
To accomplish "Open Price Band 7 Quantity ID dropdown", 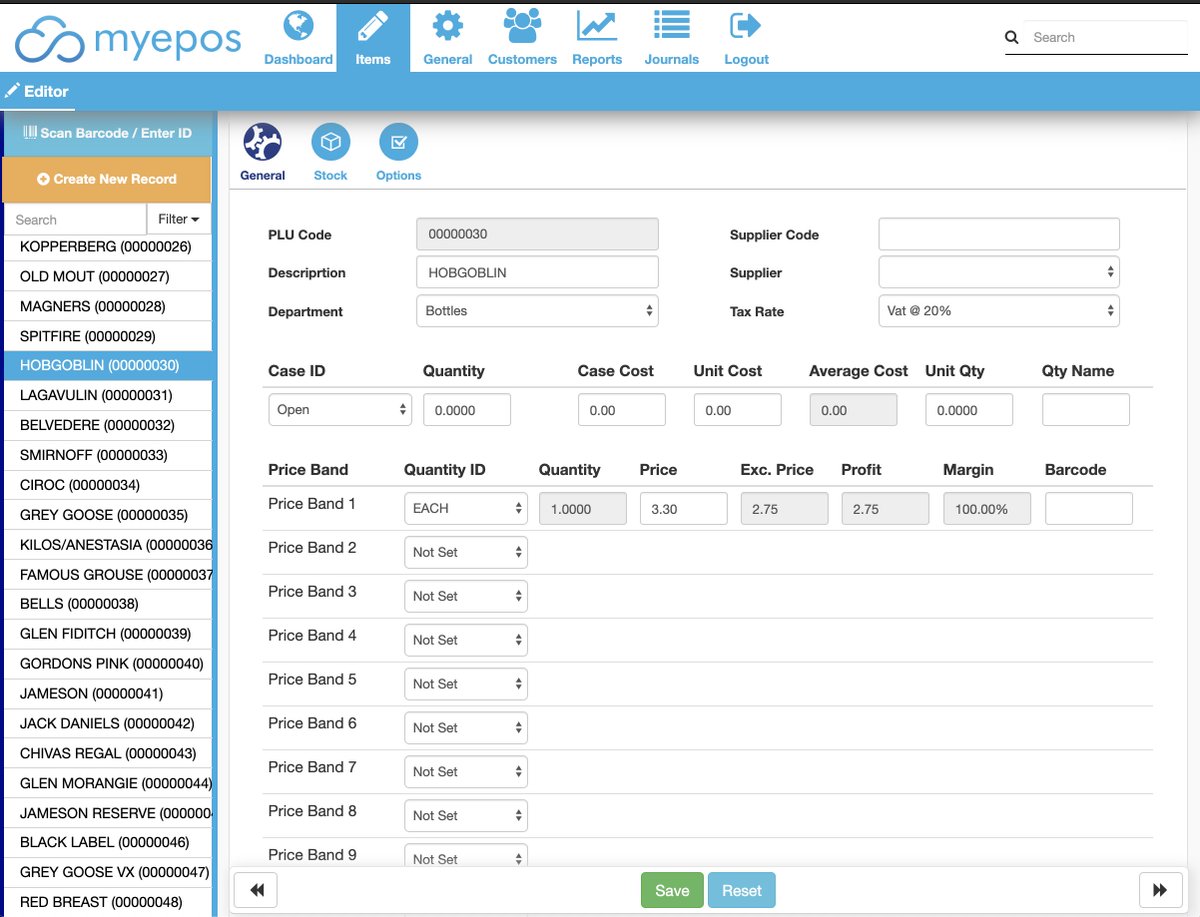I will click(466, 772).
